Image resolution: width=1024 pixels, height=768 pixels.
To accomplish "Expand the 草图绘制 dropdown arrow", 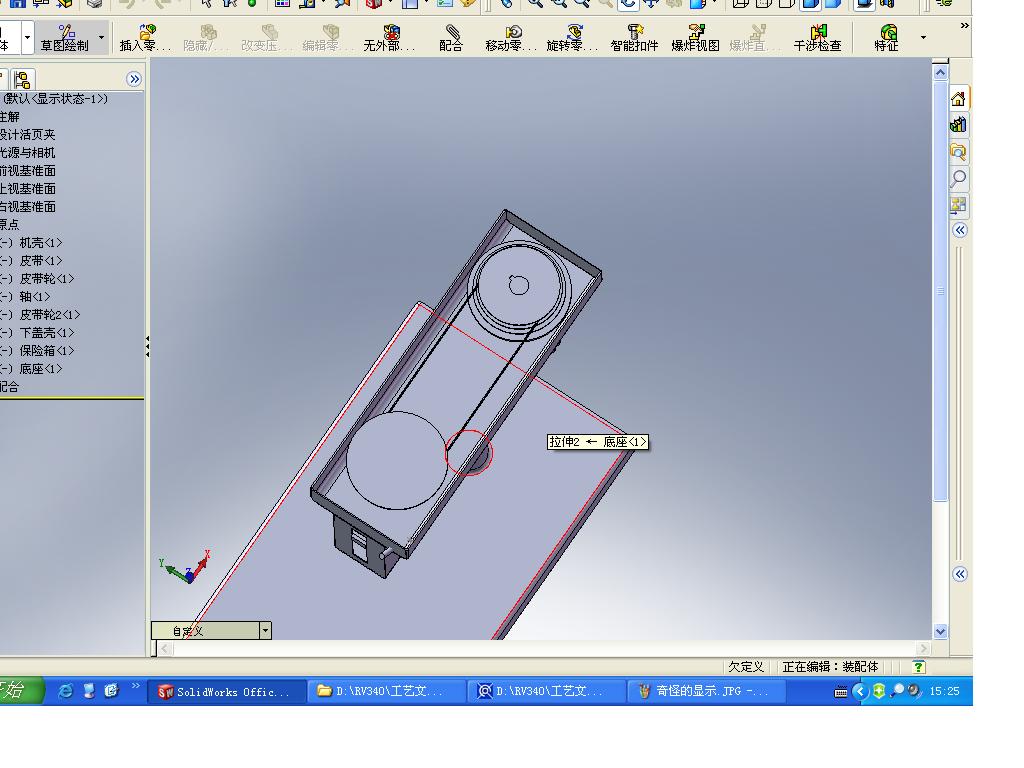I will (x=101, y=37).
